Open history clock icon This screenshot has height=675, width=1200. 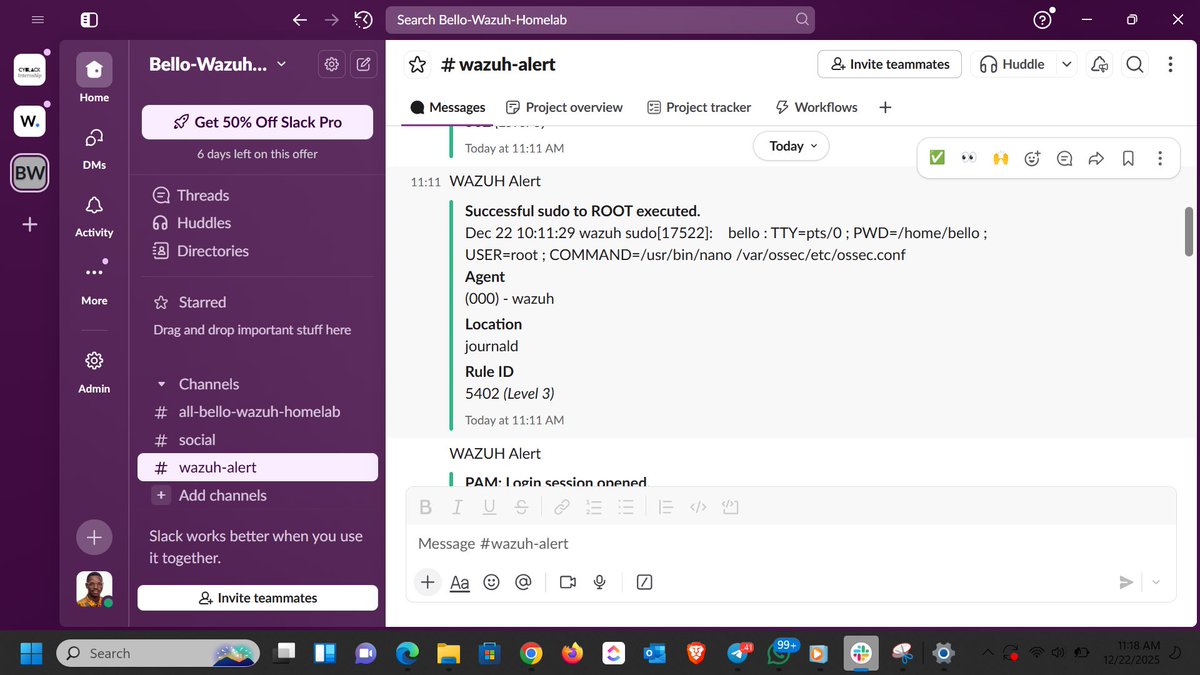364,19
